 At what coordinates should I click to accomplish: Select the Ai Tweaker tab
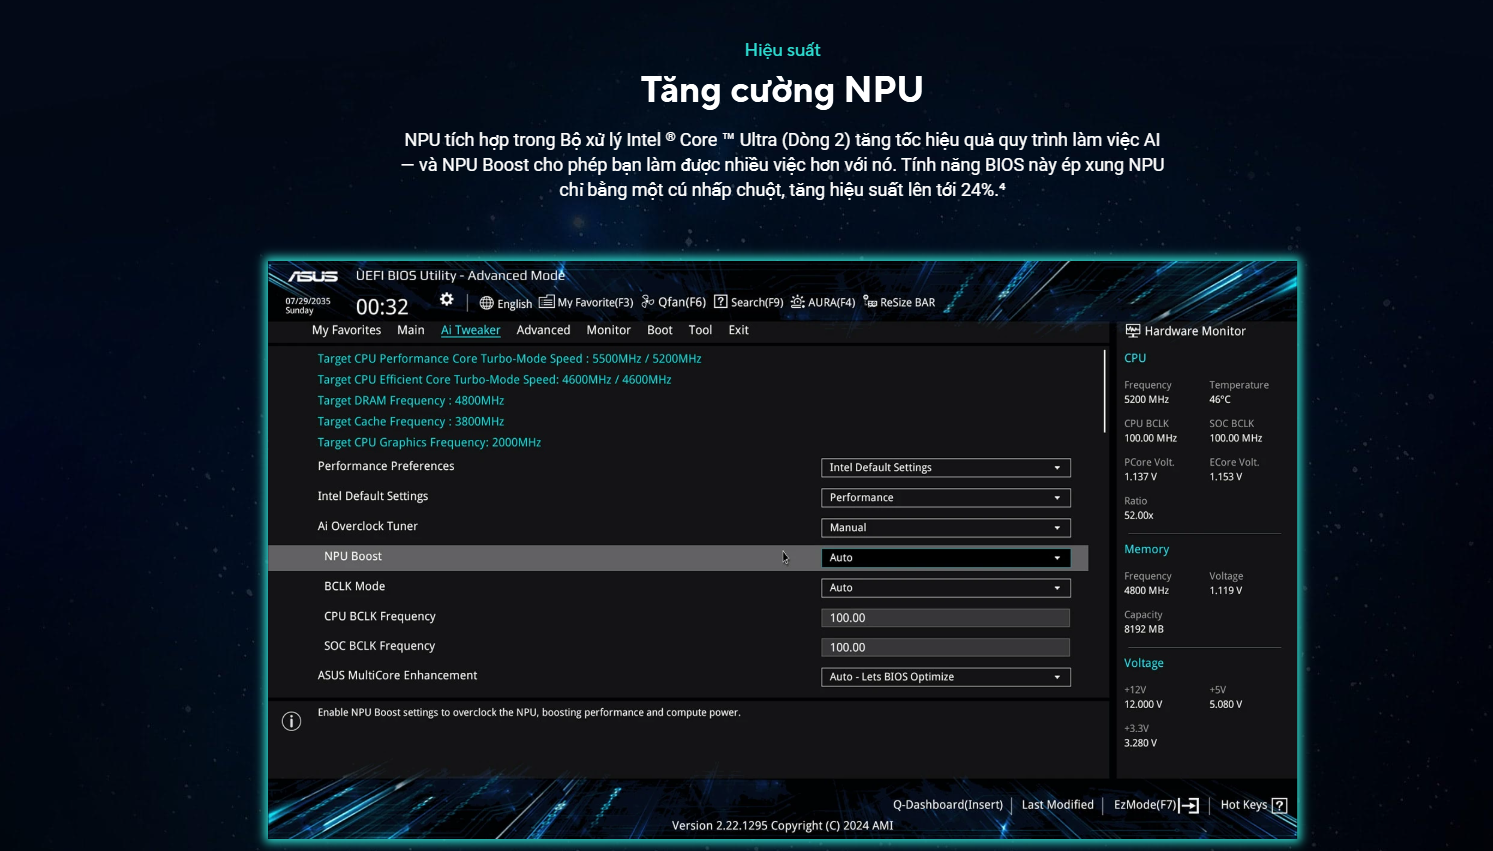point(470,330)
